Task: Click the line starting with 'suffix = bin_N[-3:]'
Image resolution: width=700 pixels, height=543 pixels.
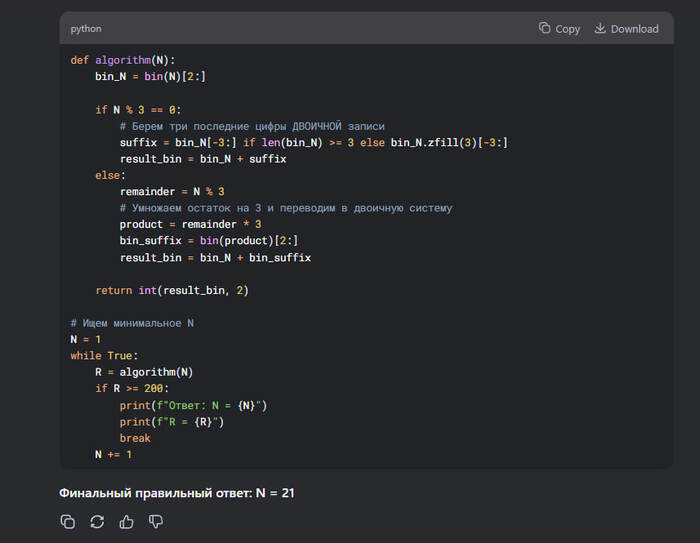Action: coord(313,143)
